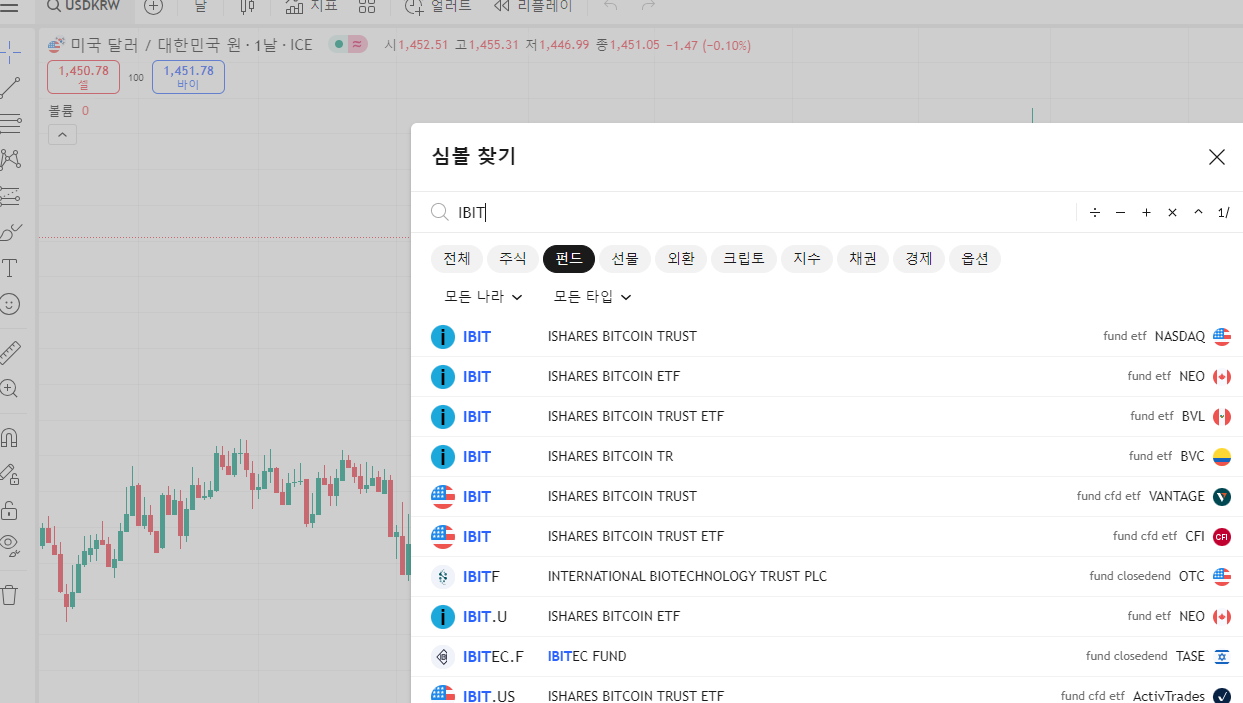Undo last chart action

click(611, 7)
